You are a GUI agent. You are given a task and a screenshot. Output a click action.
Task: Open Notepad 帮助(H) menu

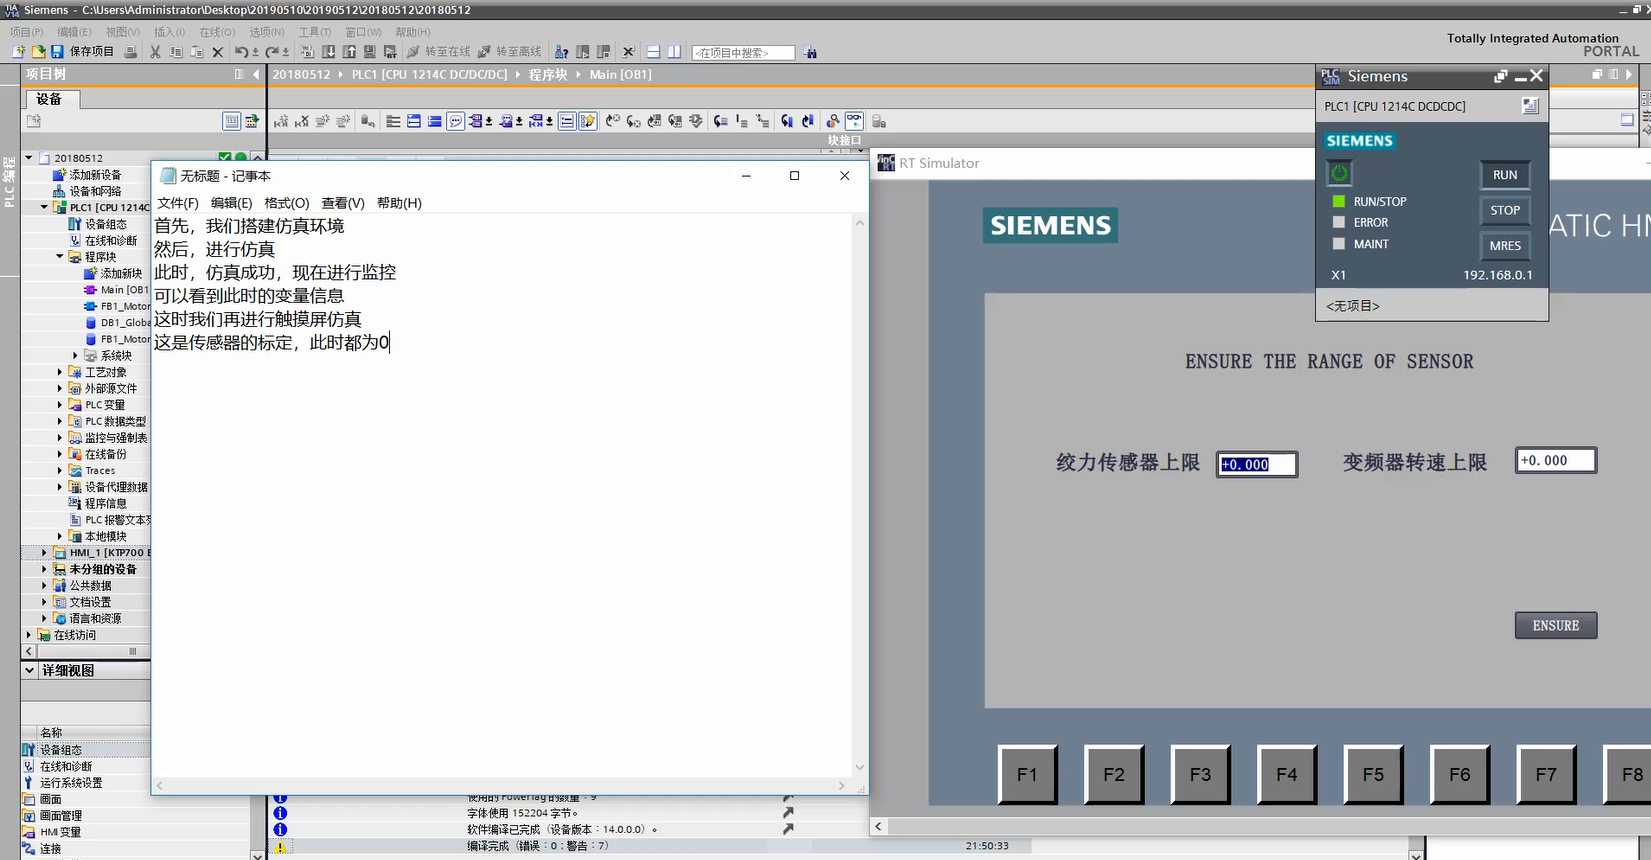399,202
